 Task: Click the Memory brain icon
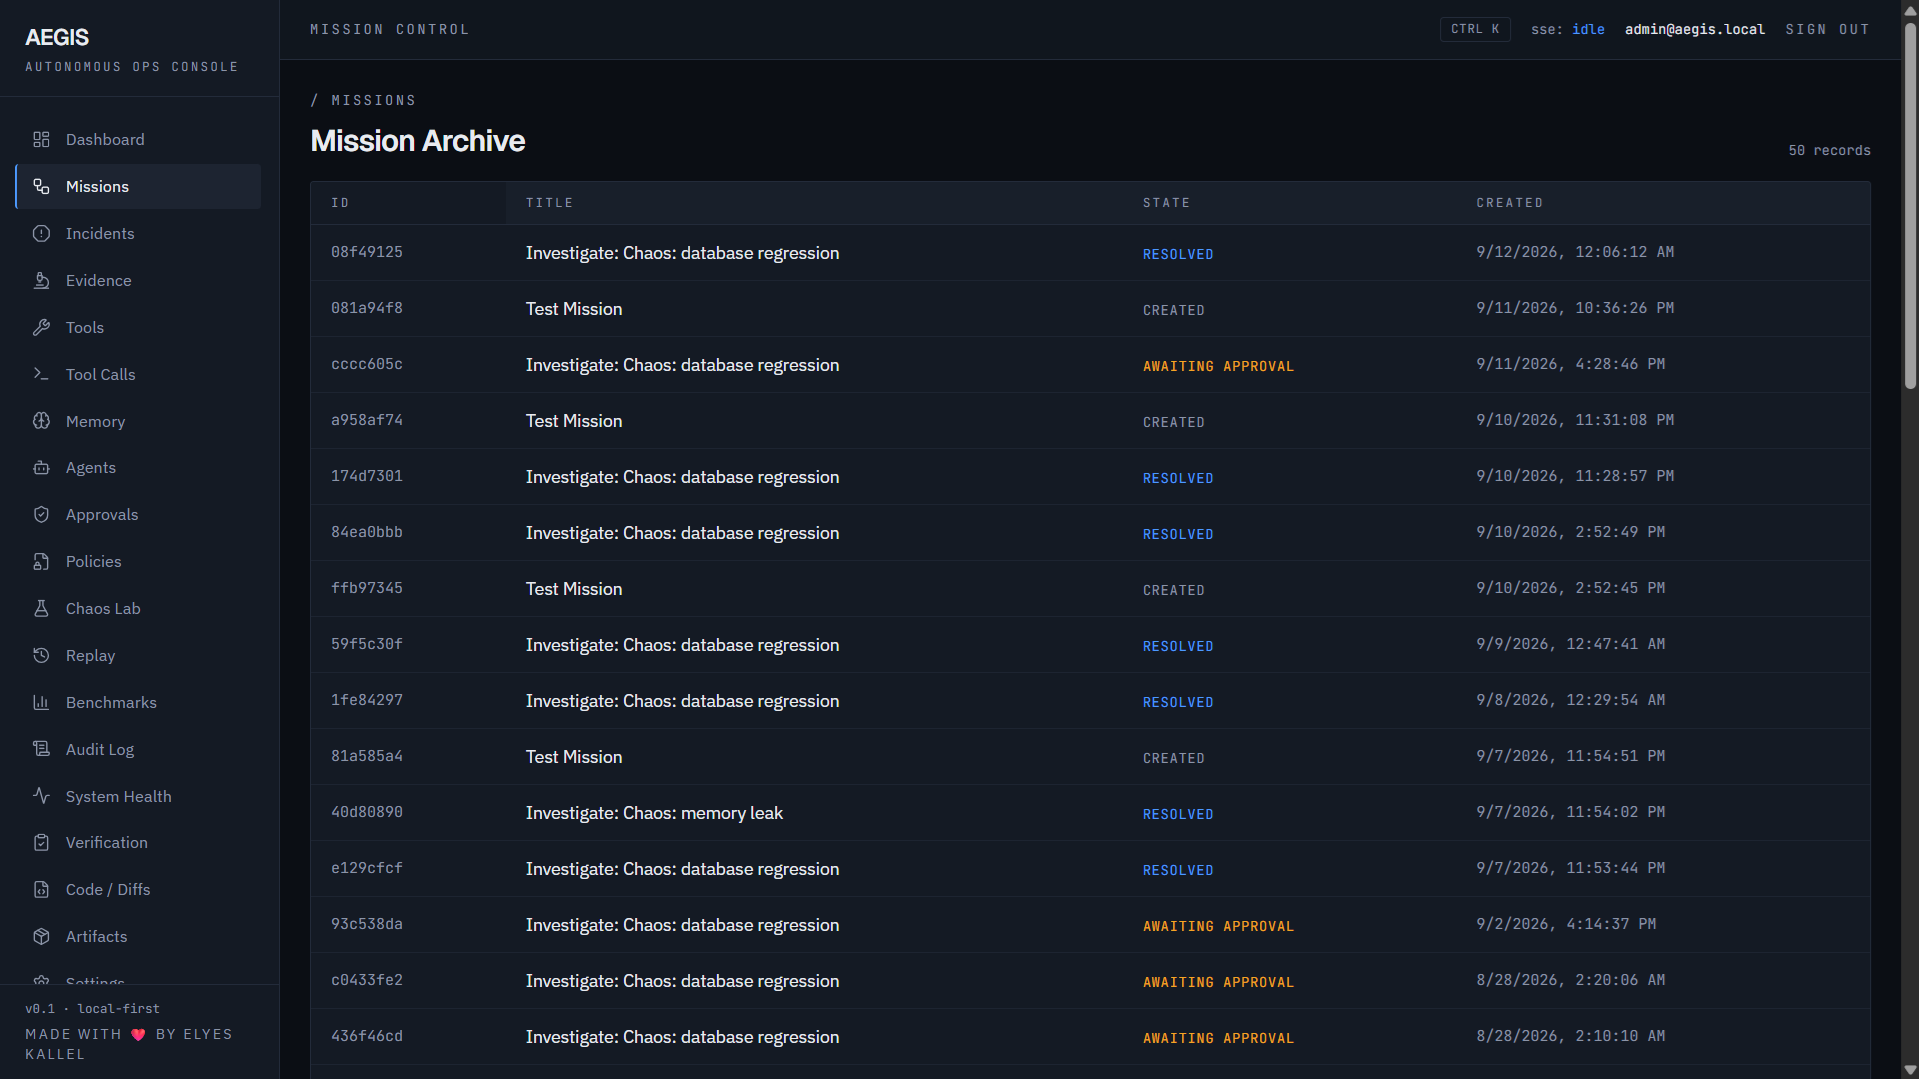pos(41,421)
